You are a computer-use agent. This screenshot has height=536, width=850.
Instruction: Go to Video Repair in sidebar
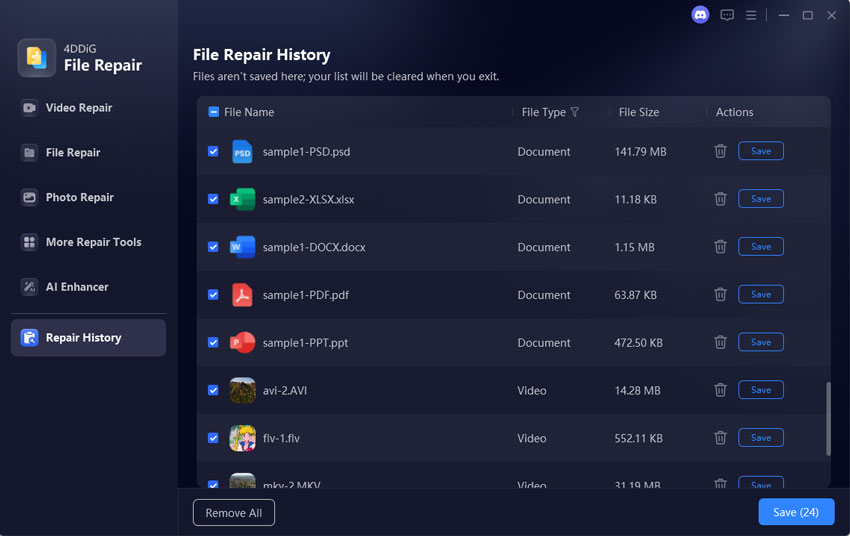coord(88,108)
